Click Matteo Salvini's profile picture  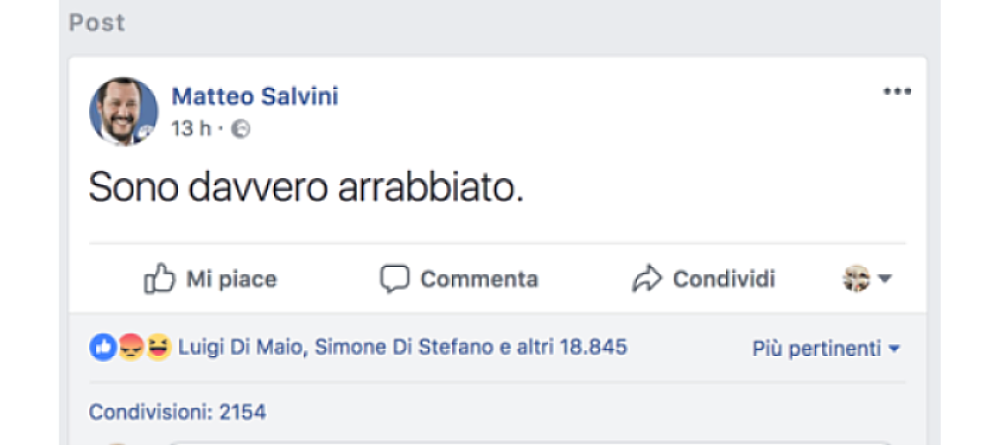[124, 111]
